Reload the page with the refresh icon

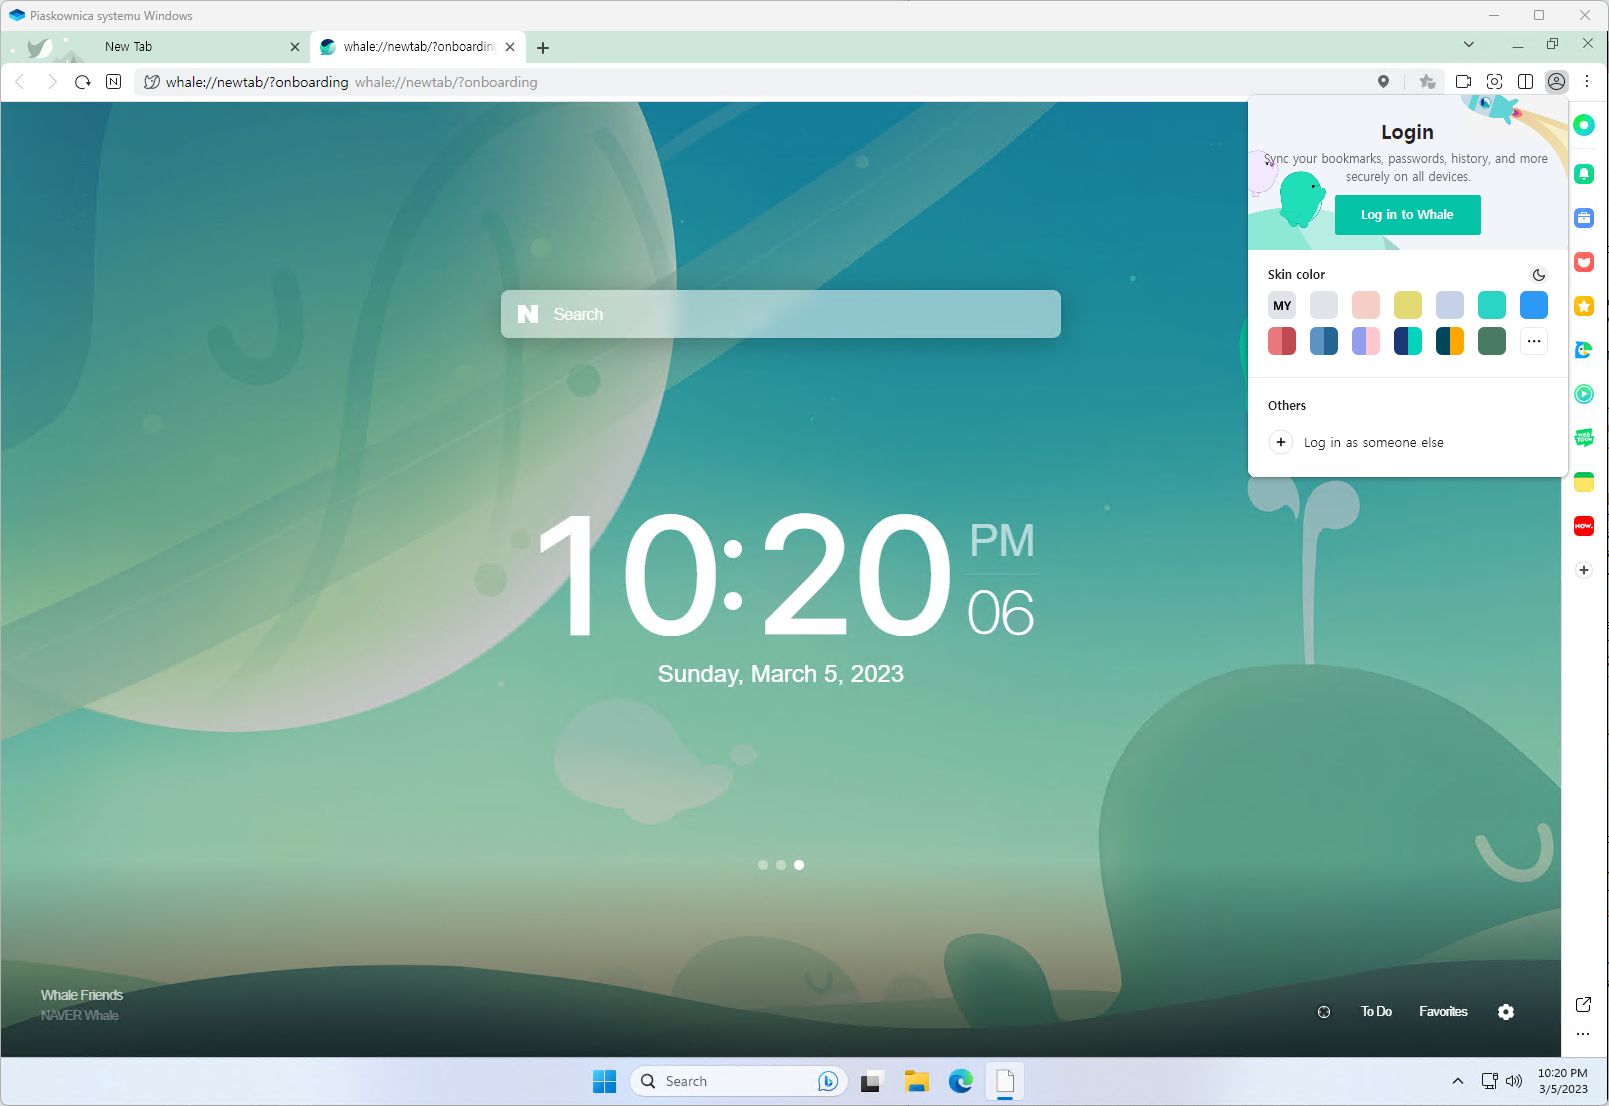83,82
